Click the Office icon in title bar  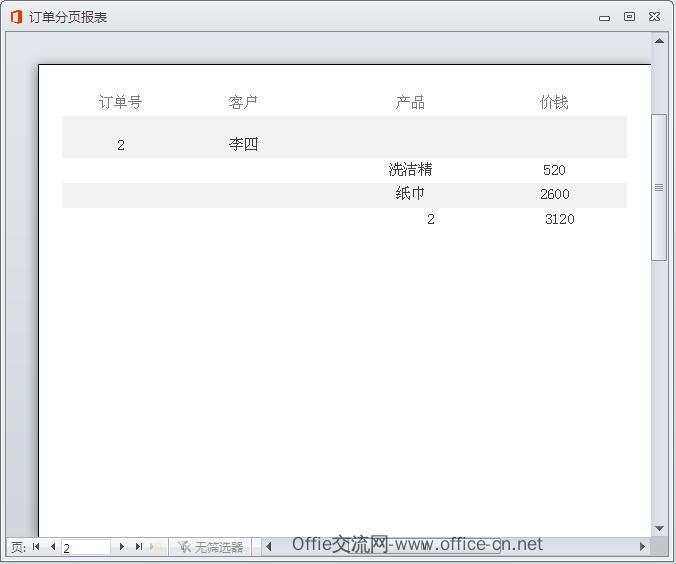point(16,17)
